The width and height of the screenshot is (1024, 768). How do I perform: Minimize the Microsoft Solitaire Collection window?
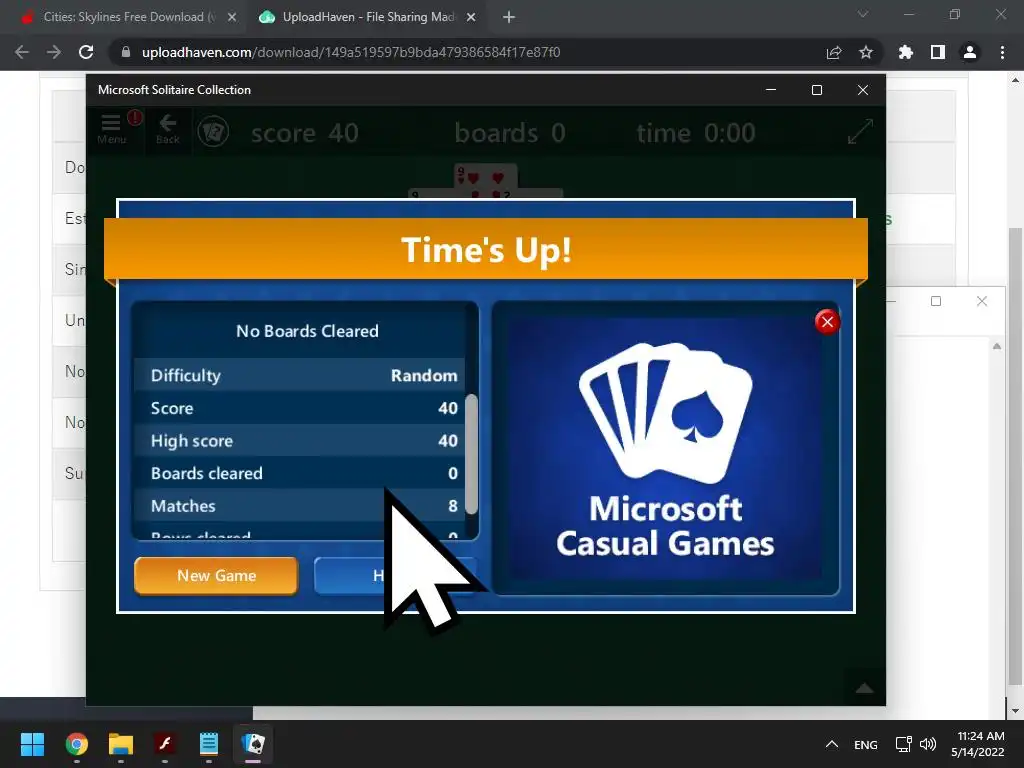tap(771, 89)
